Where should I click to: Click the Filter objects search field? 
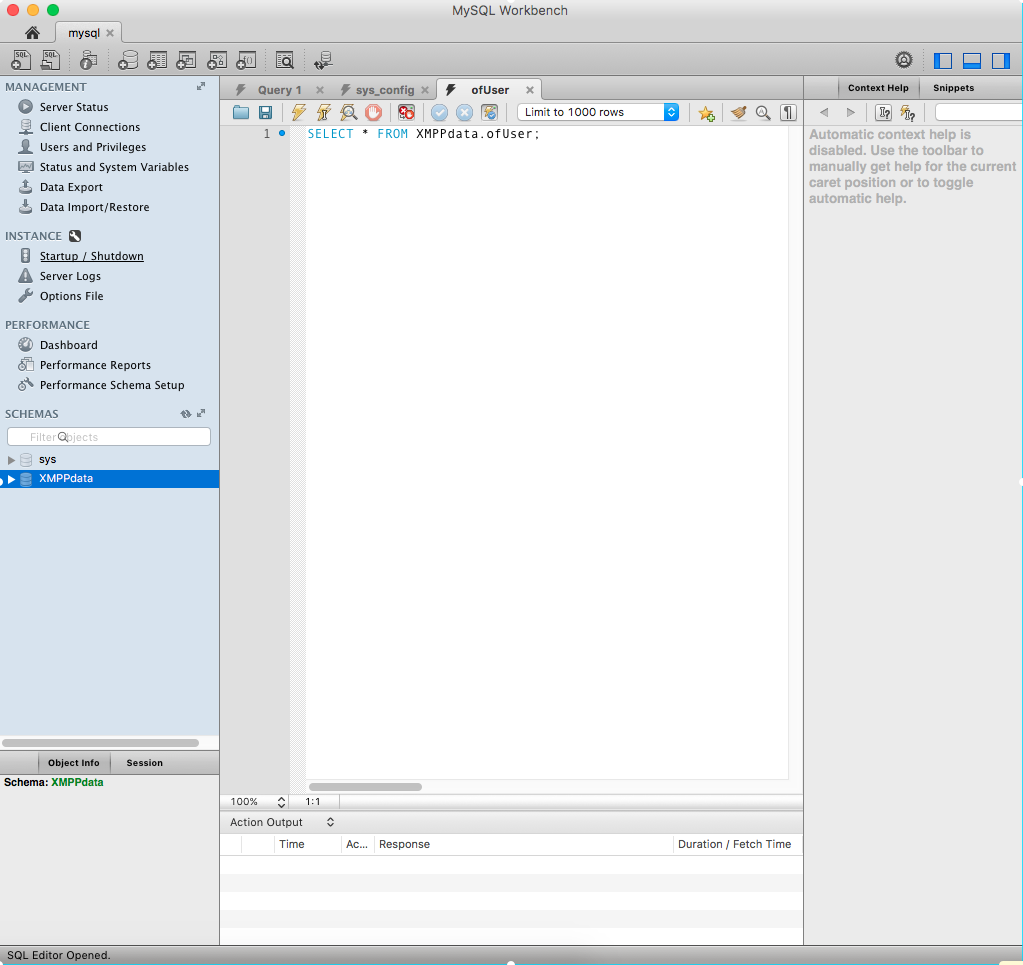click(109, 437)
